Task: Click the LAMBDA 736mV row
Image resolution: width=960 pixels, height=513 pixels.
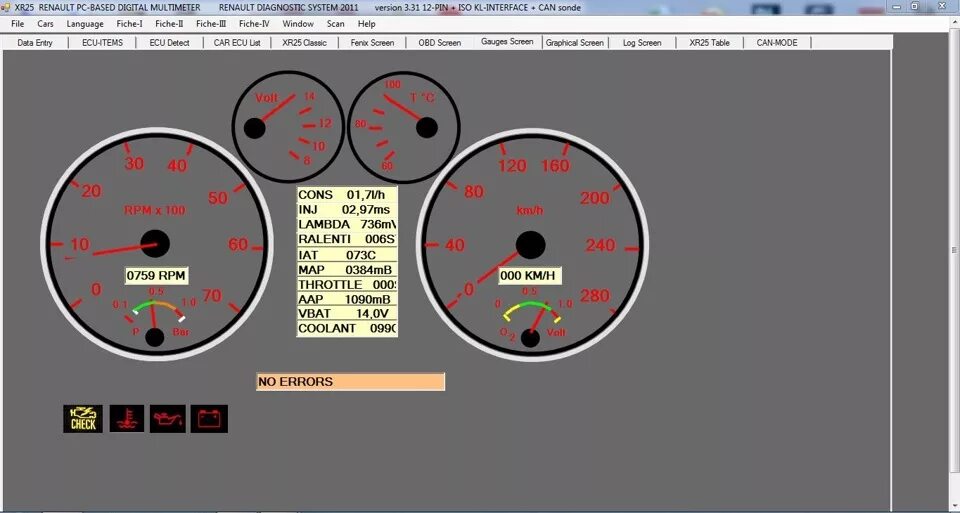Action: pyautogui.click(x=347, y=225)
